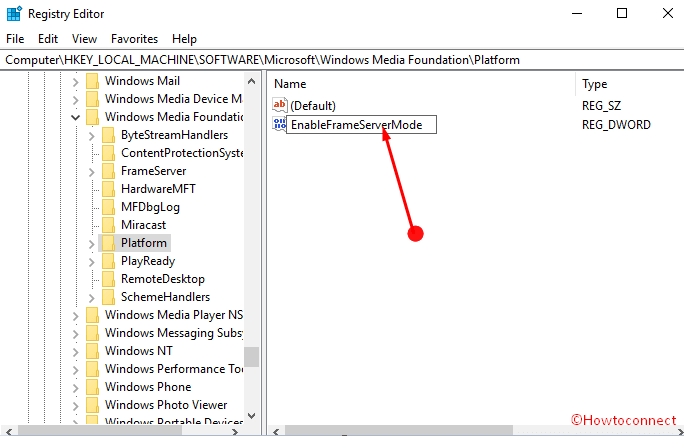The image size is (684, 436).
Task: Expand the SchemeHandlers key
Action: coord(92,298)
